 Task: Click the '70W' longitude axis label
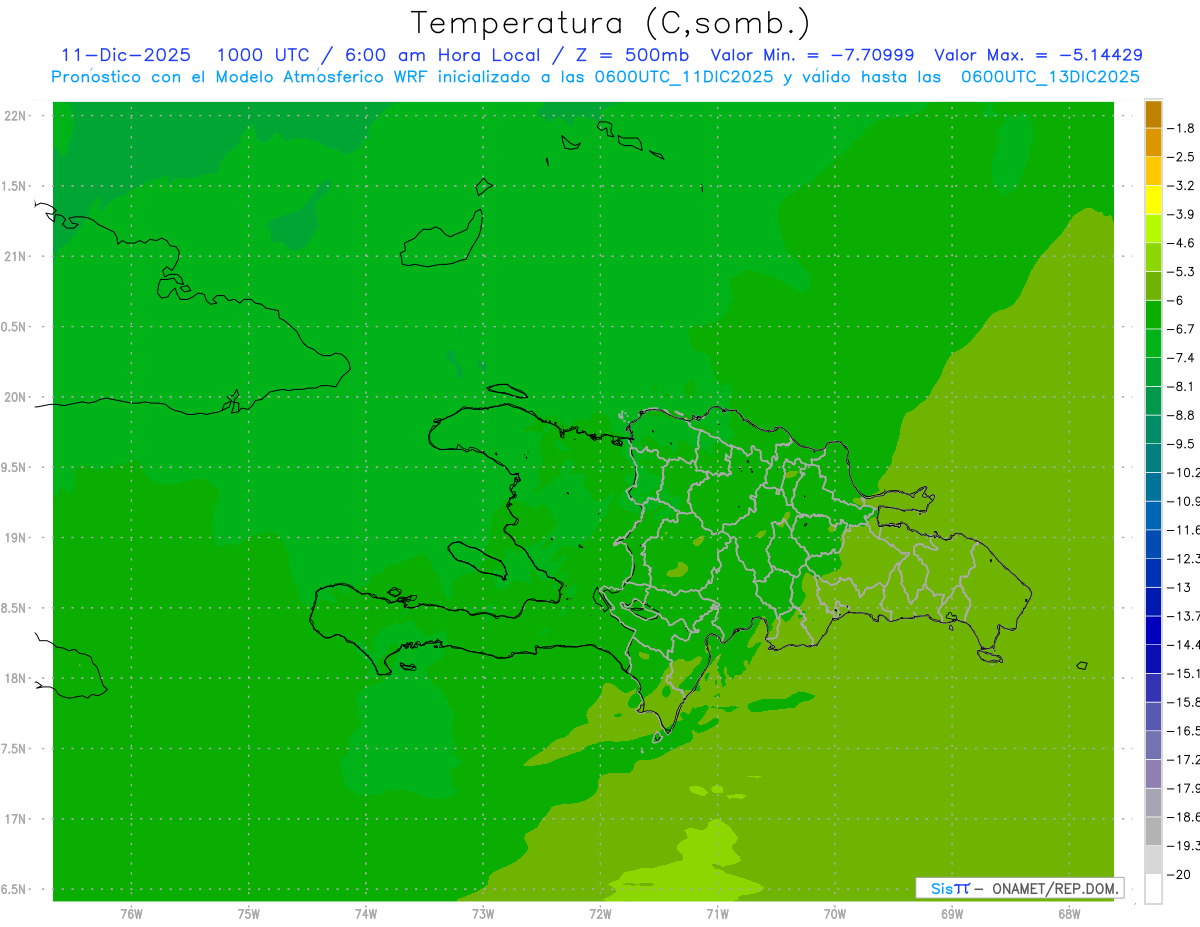pos(835,913)
